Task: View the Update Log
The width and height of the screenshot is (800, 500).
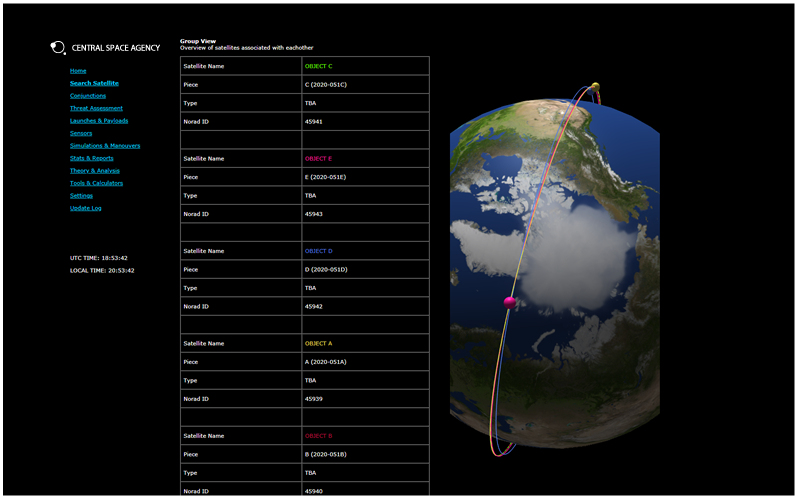Action: pos(86,208)
